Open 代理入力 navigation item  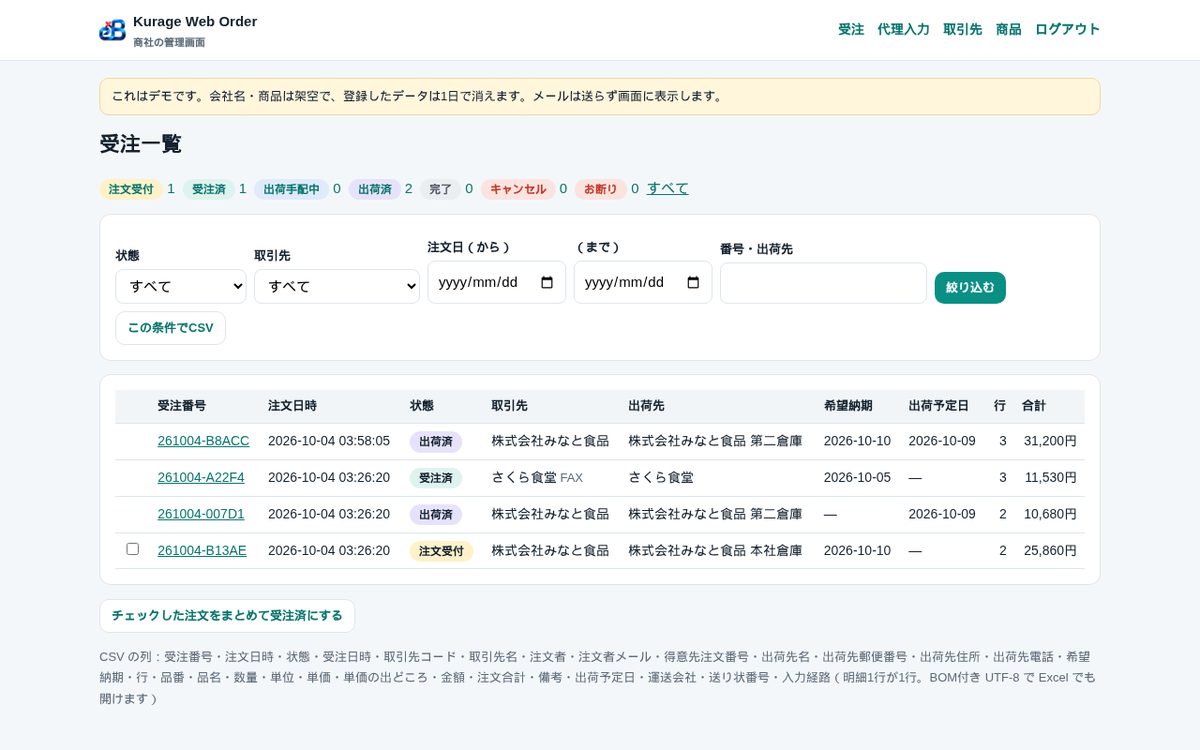(x=904, y=29)
